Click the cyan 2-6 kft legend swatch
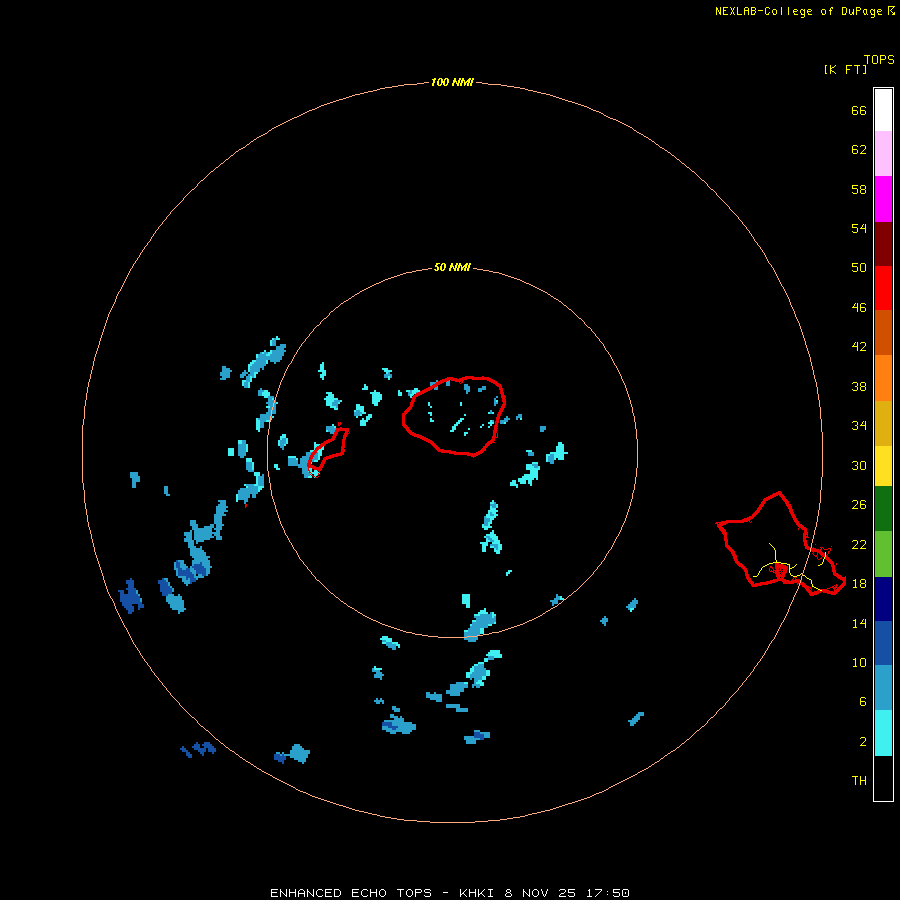 tap(883, 733)
